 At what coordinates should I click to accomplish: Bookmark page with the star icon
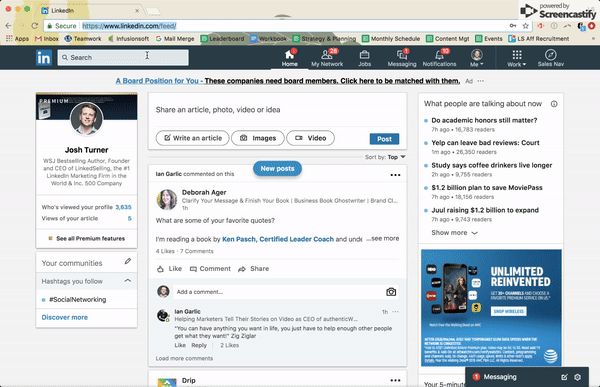tap(525, 26)
